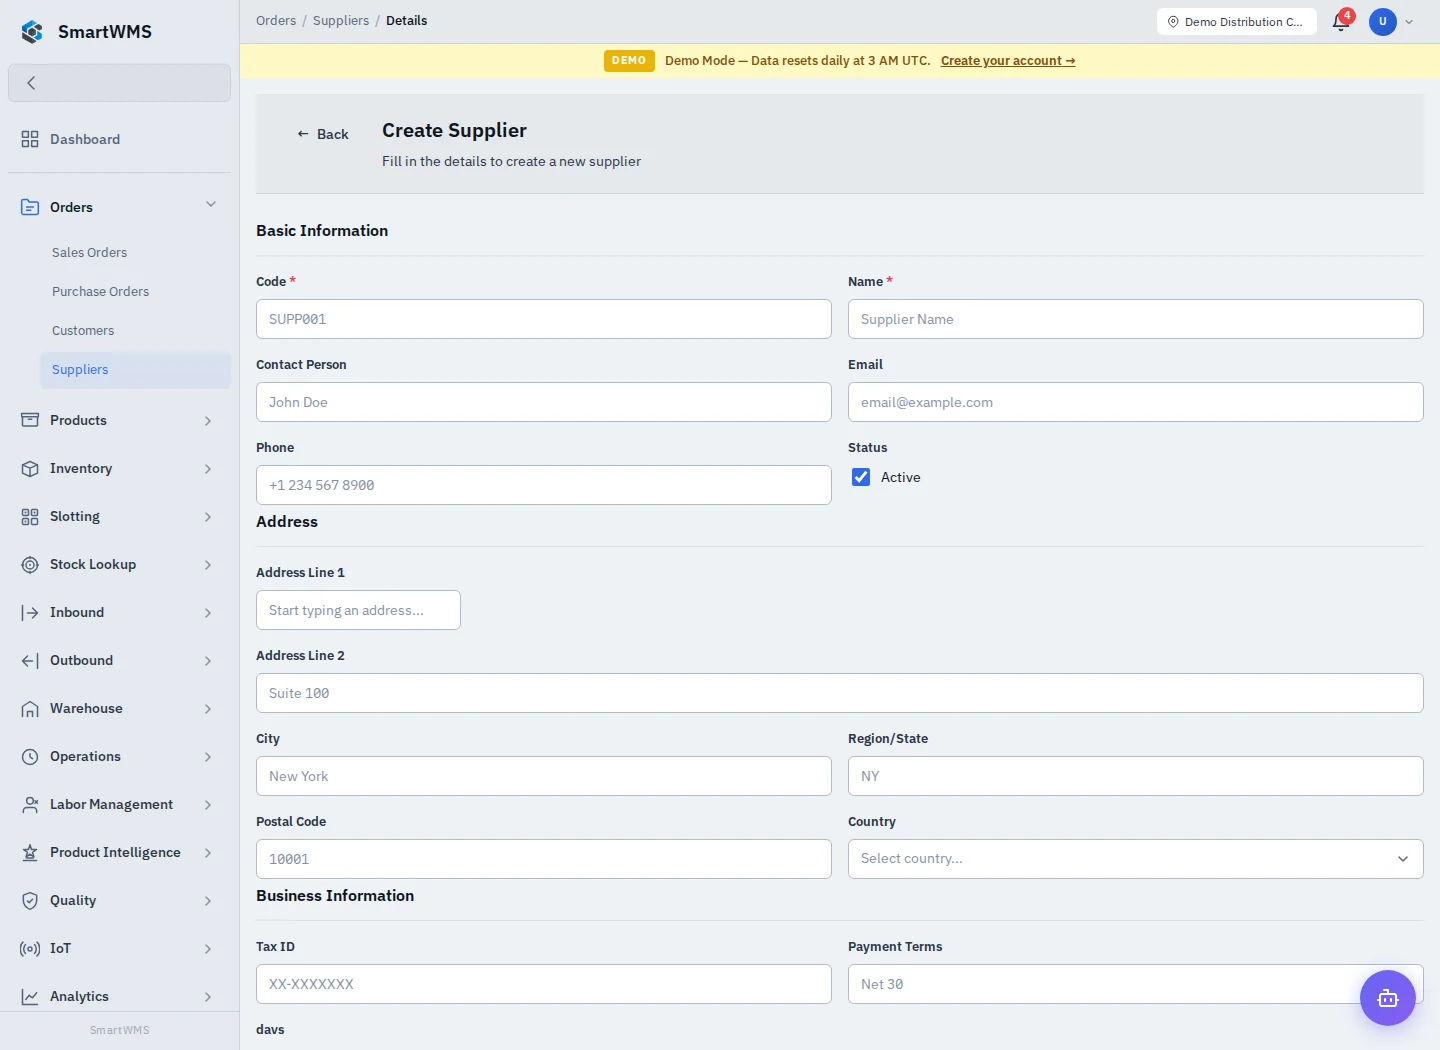
Task: Collapse the Orders menu chevron
Action: [211, 204]
